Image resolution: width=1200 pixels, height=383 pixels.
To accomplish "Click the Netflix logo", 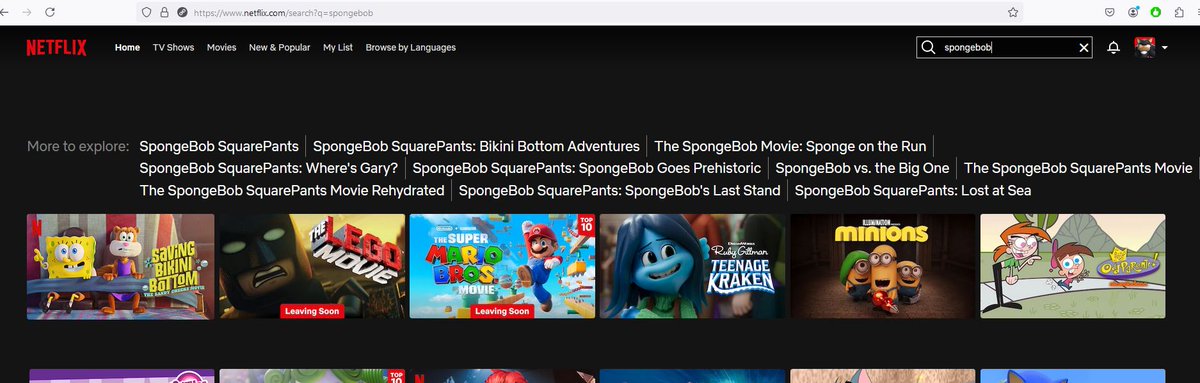I will click(x=57, y=48).
